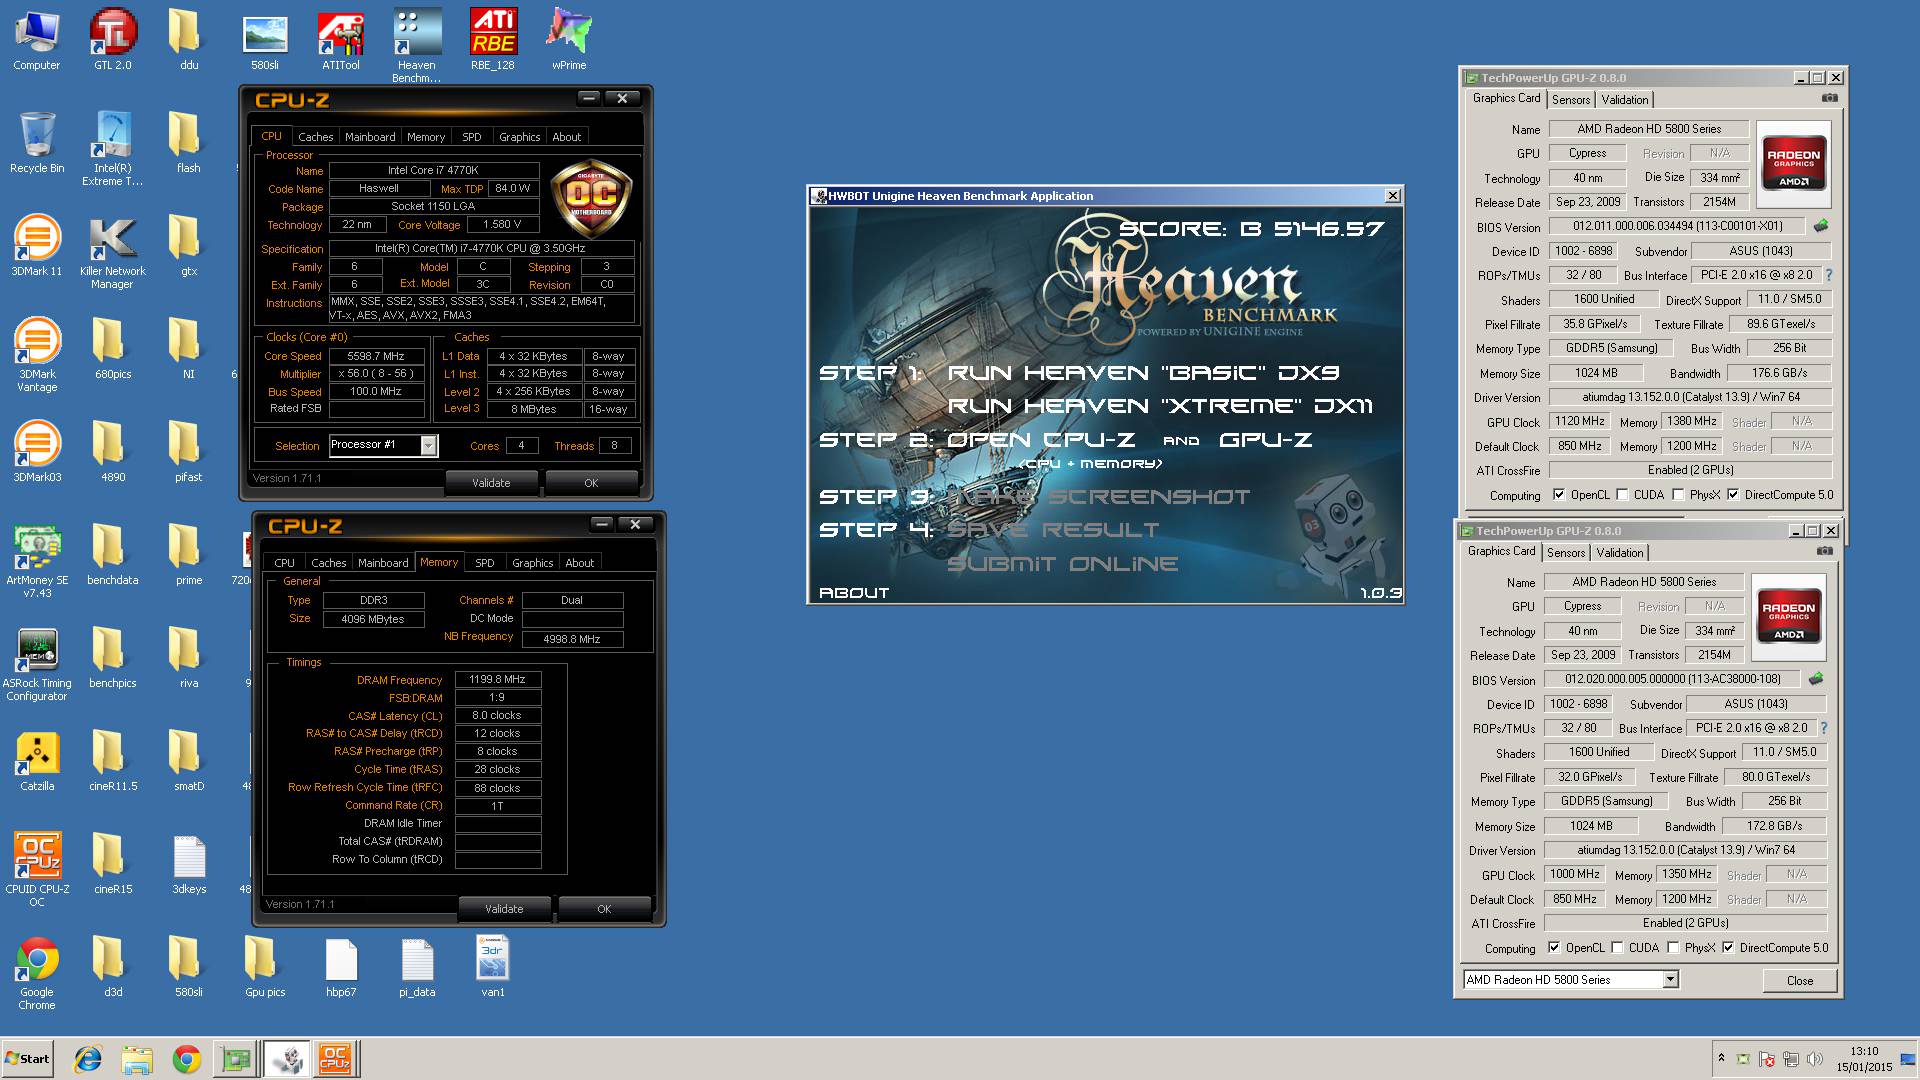
Task: Open the Computer desktop icon
Action: pos(37,40)
